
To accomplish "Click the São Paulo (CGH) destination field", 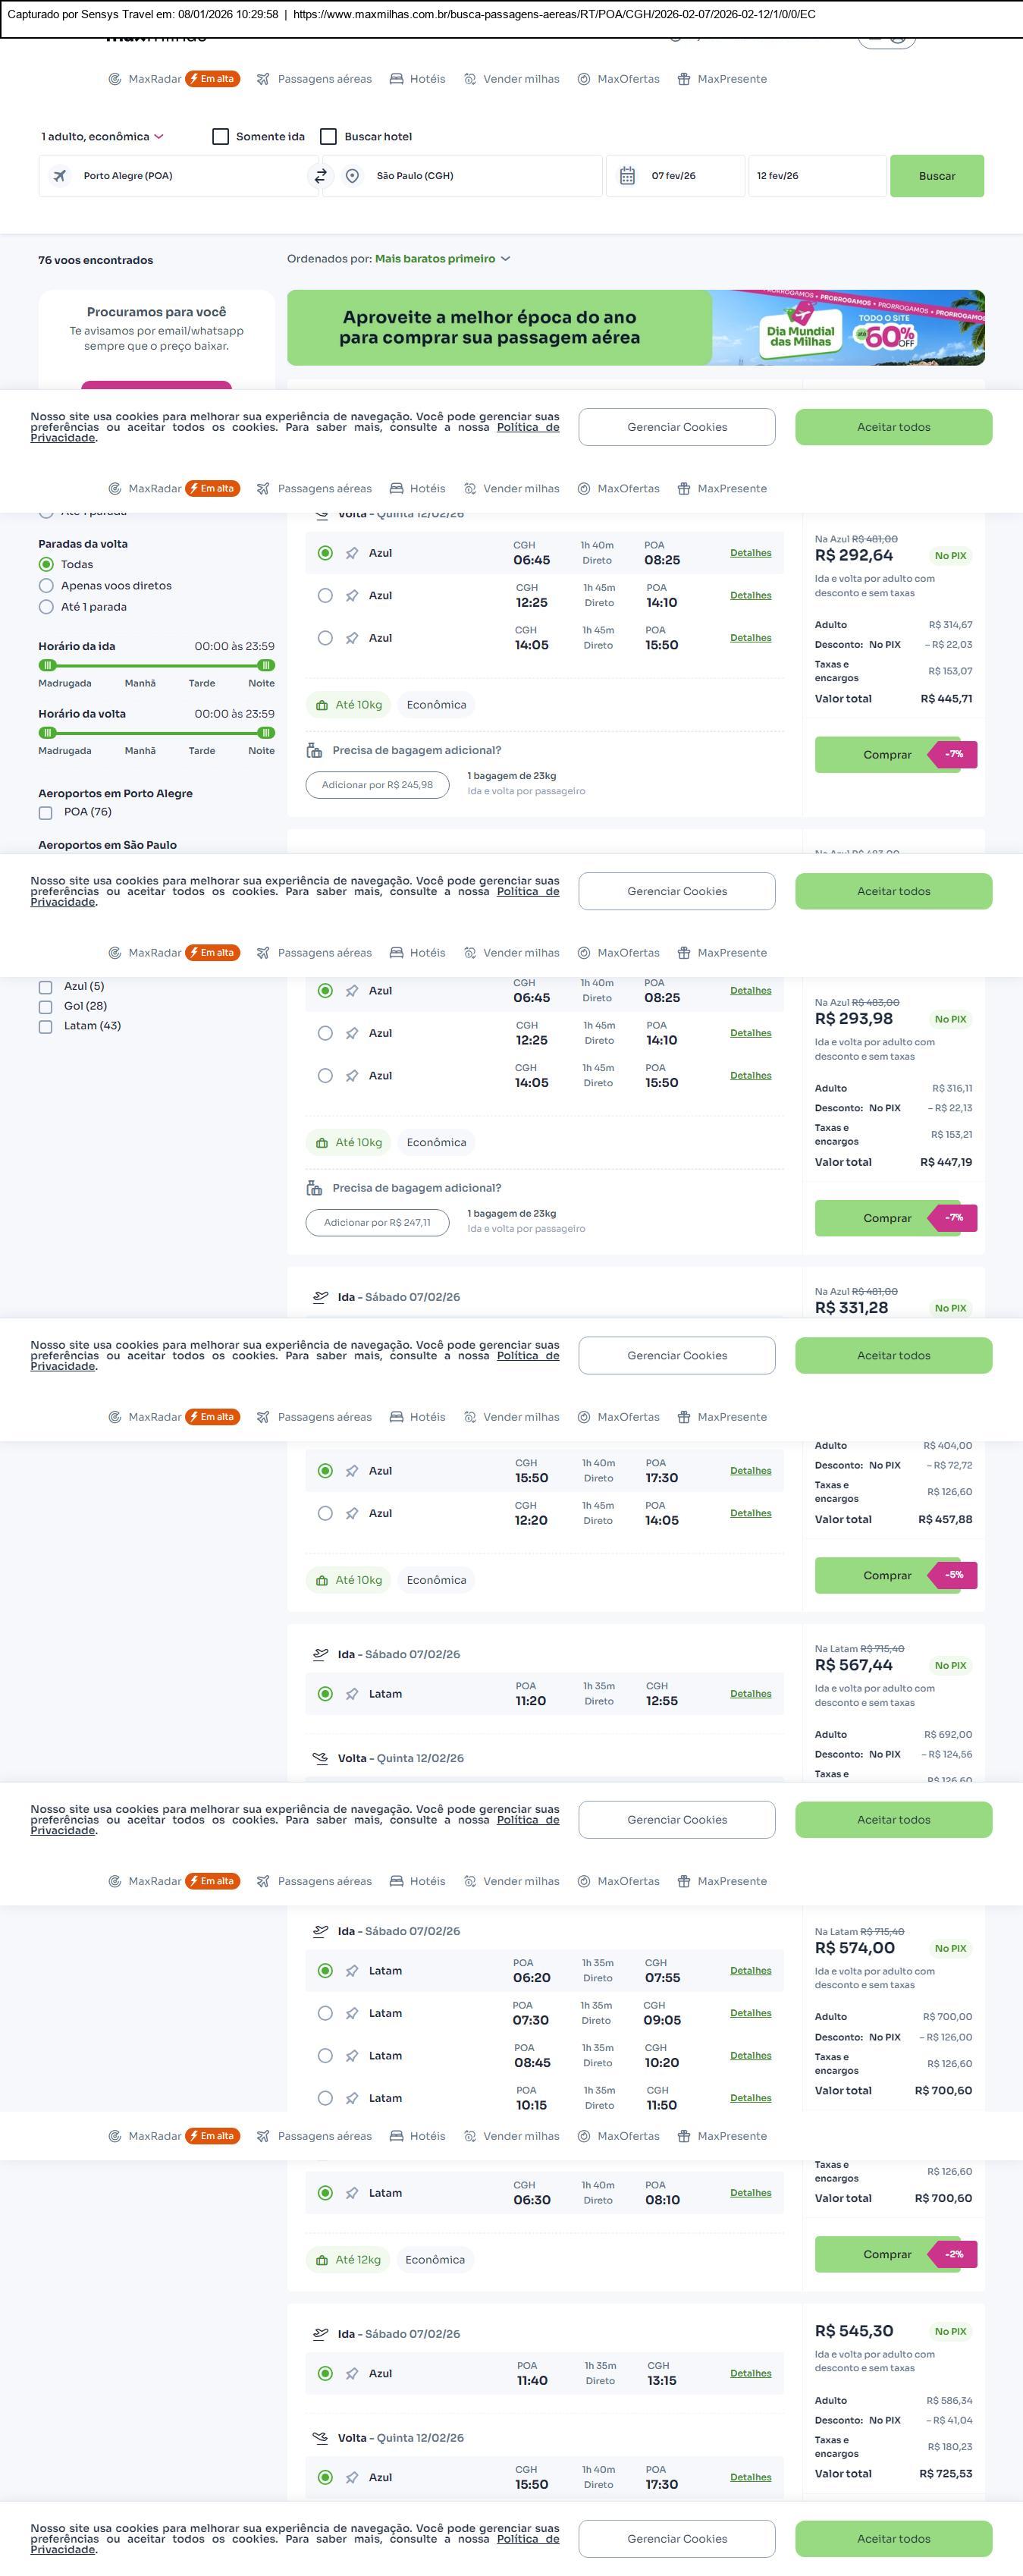I will (470, 176).
